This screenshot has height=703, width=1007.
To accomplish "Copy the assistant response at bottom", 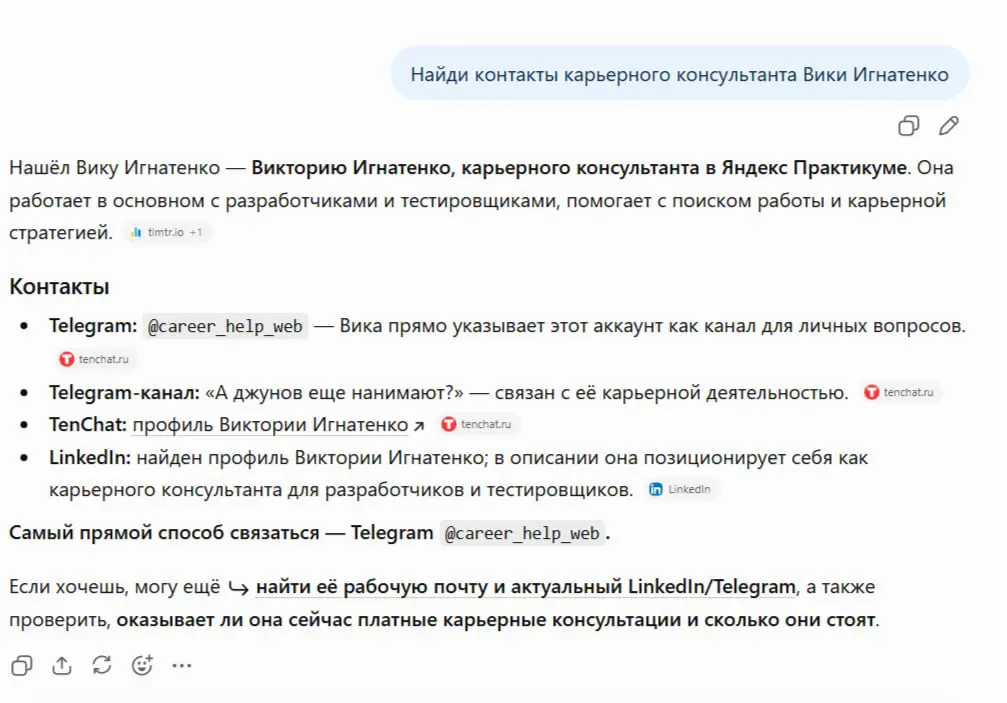I will pos(22,666).
